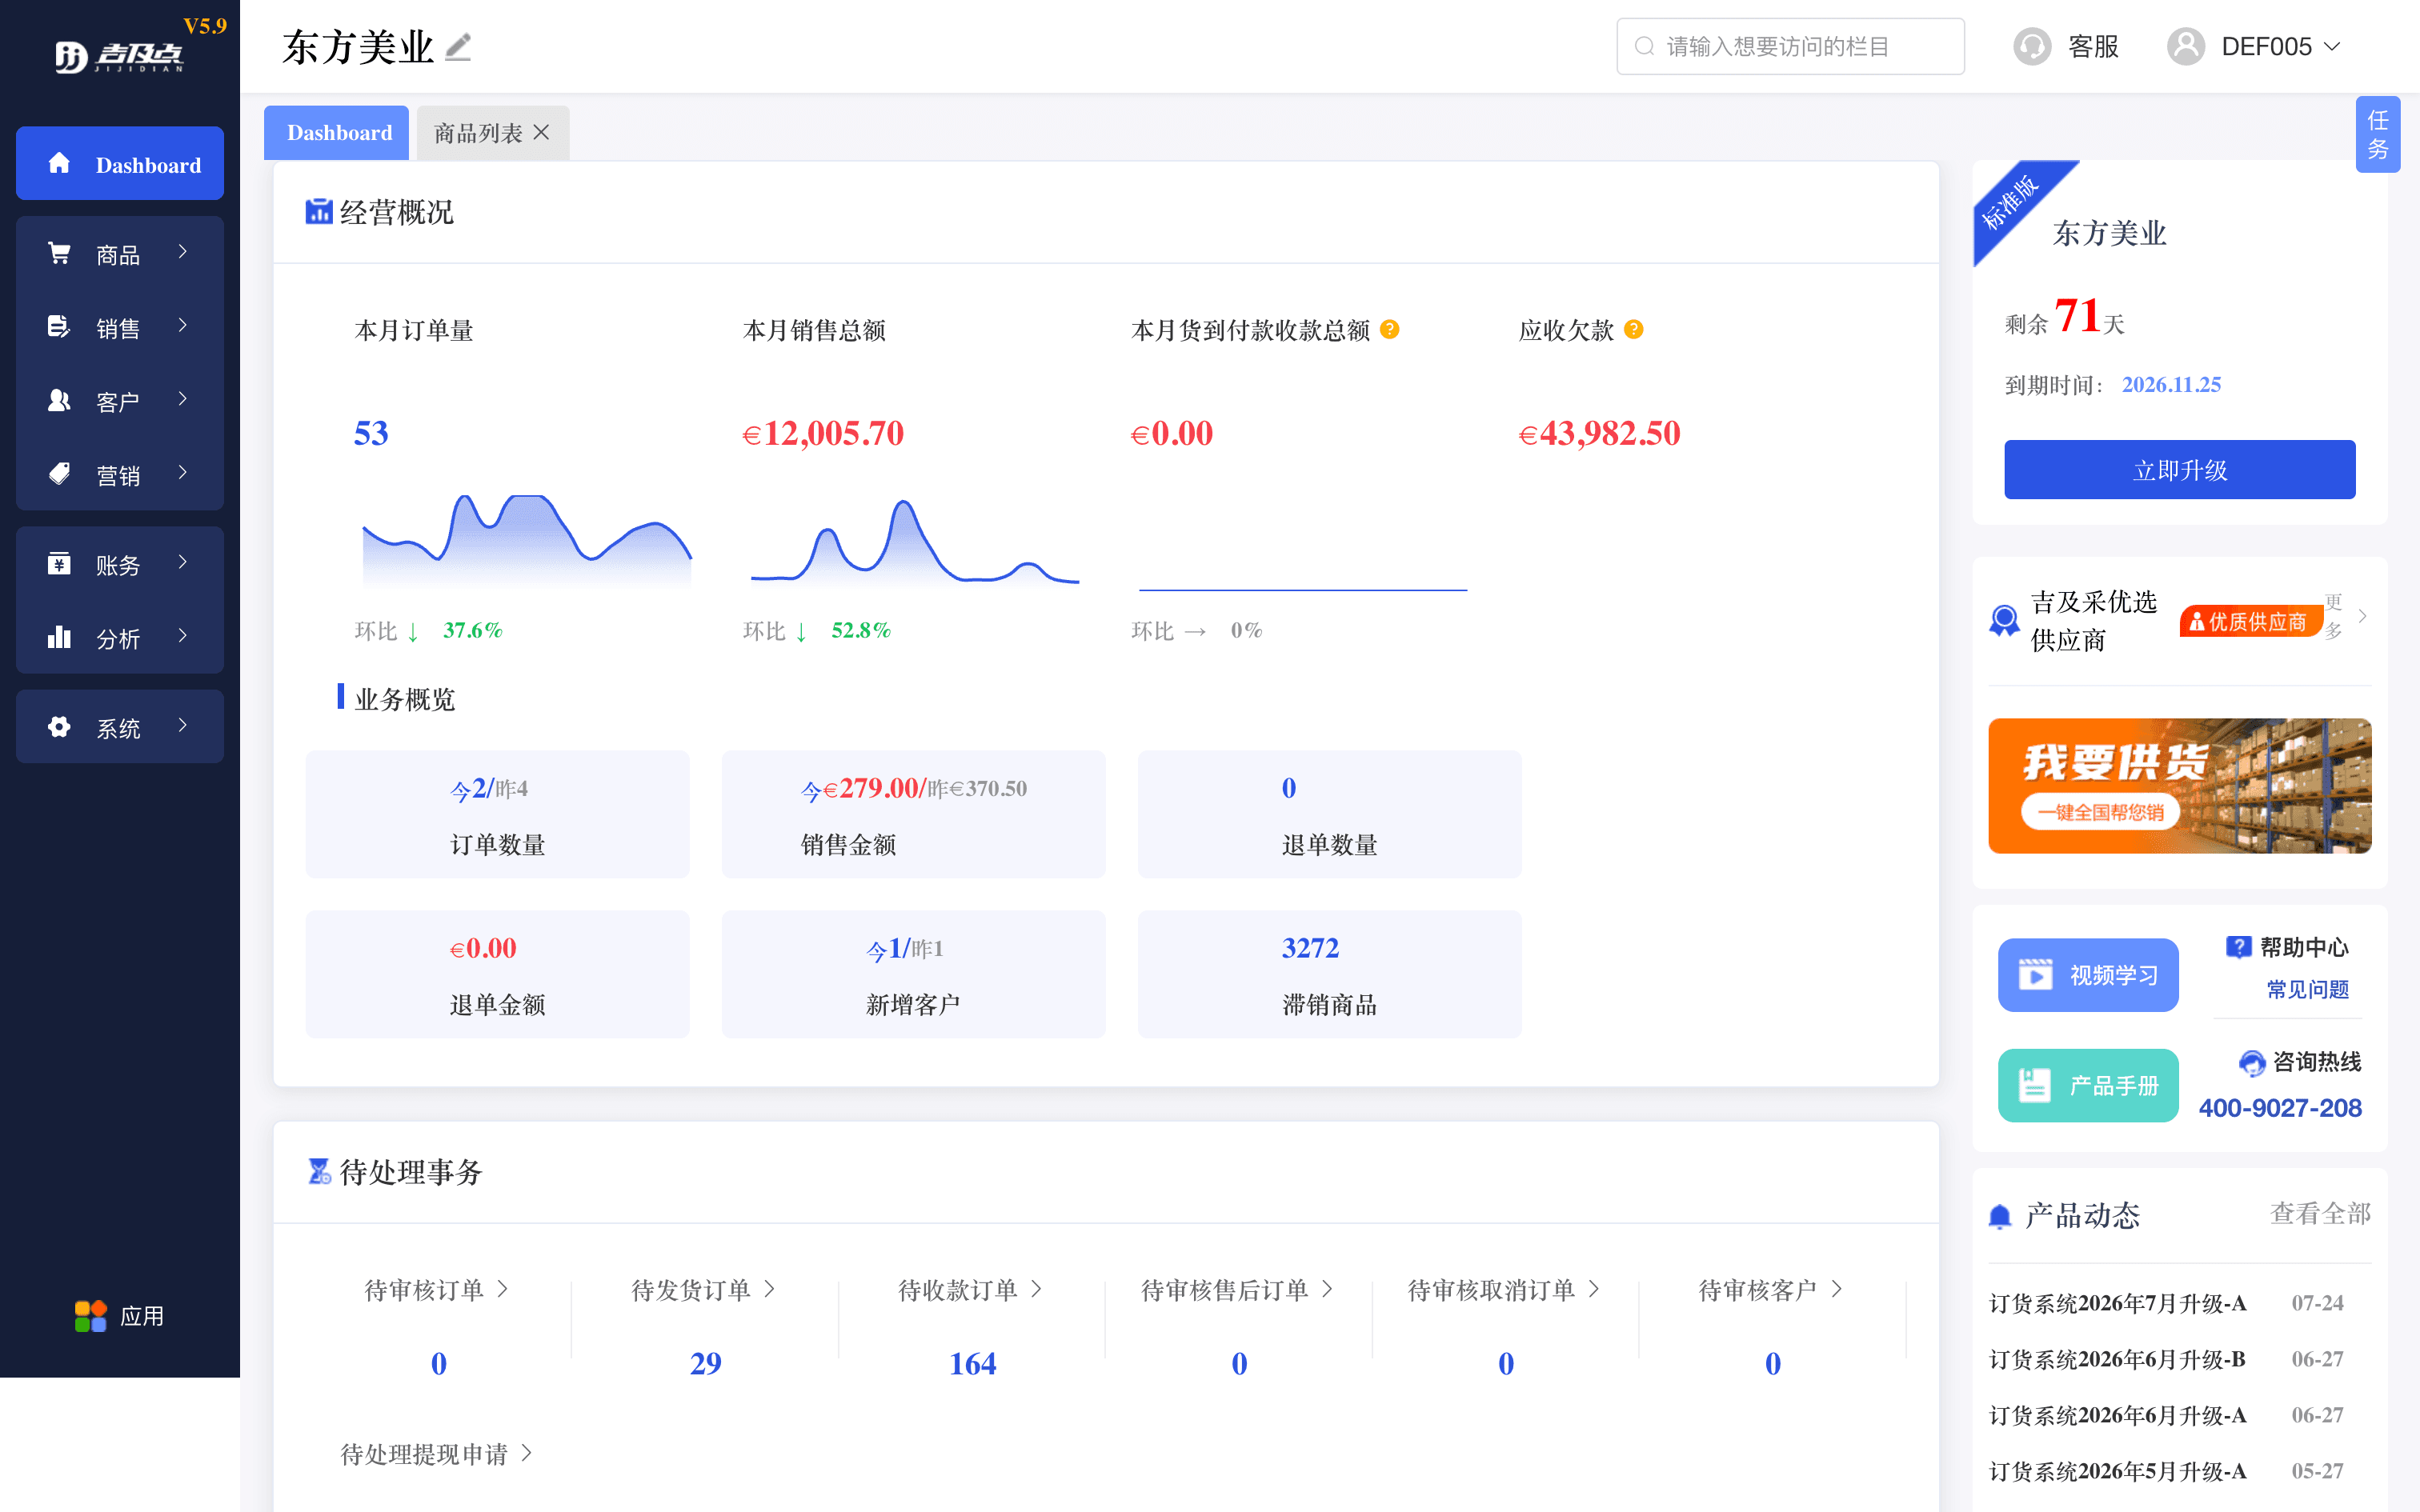Select Dashboard in the sidebar menu
This screenshot has height=1512, width=2420.
[x=120, y=163]
